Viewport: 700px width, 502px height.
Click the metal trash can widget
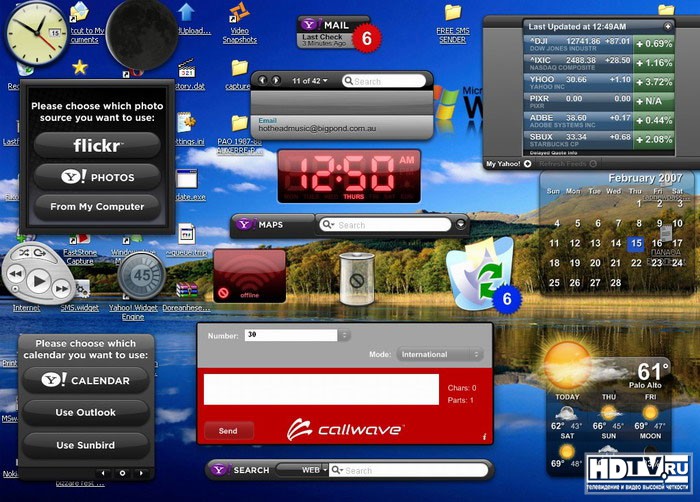[357, 279]
